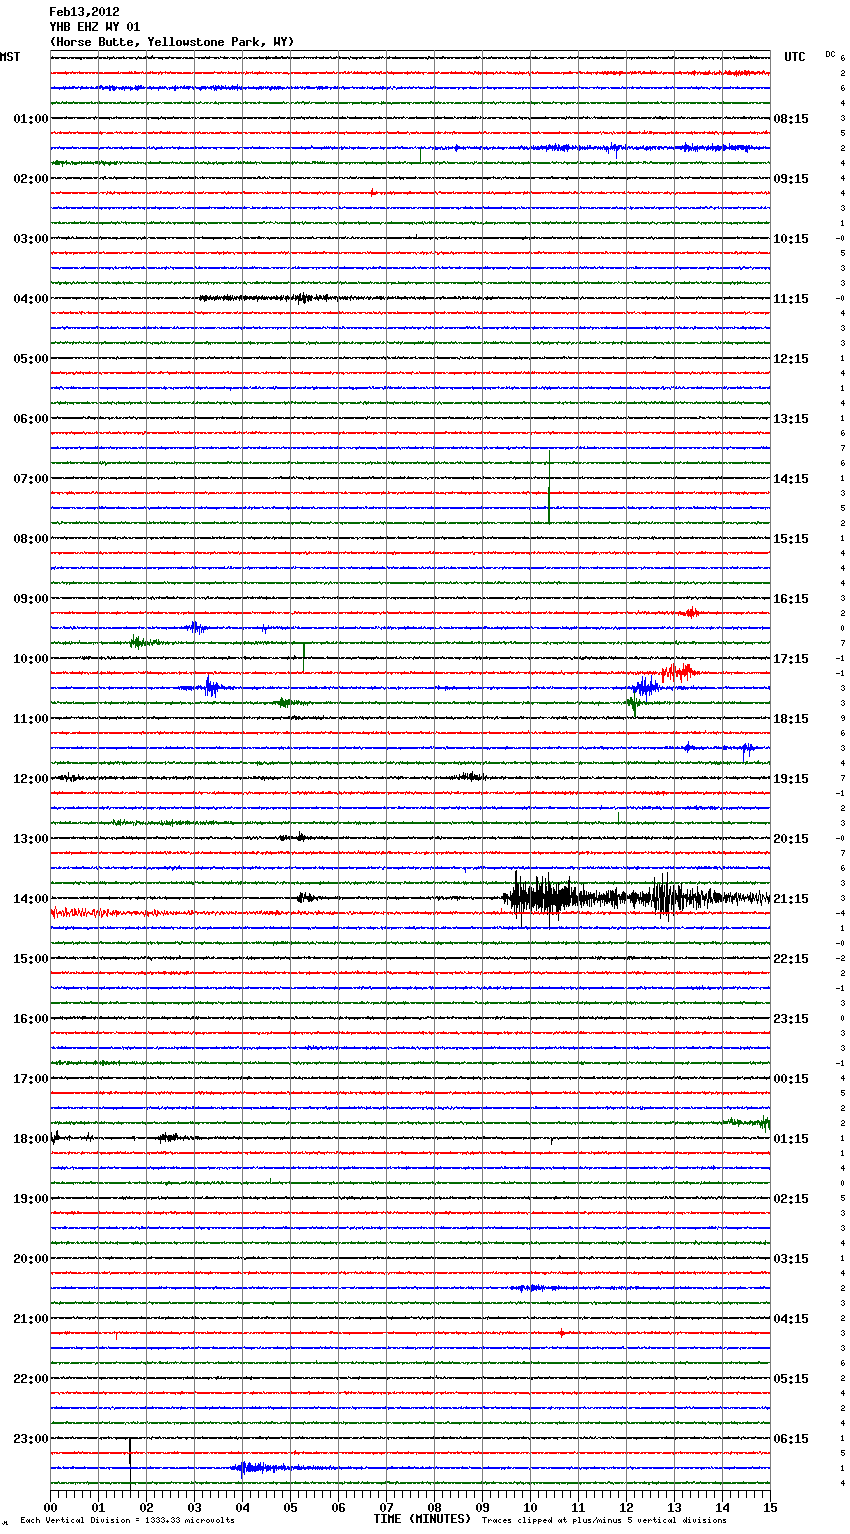Select the "17:00" MST time label

coord(31,1079)
